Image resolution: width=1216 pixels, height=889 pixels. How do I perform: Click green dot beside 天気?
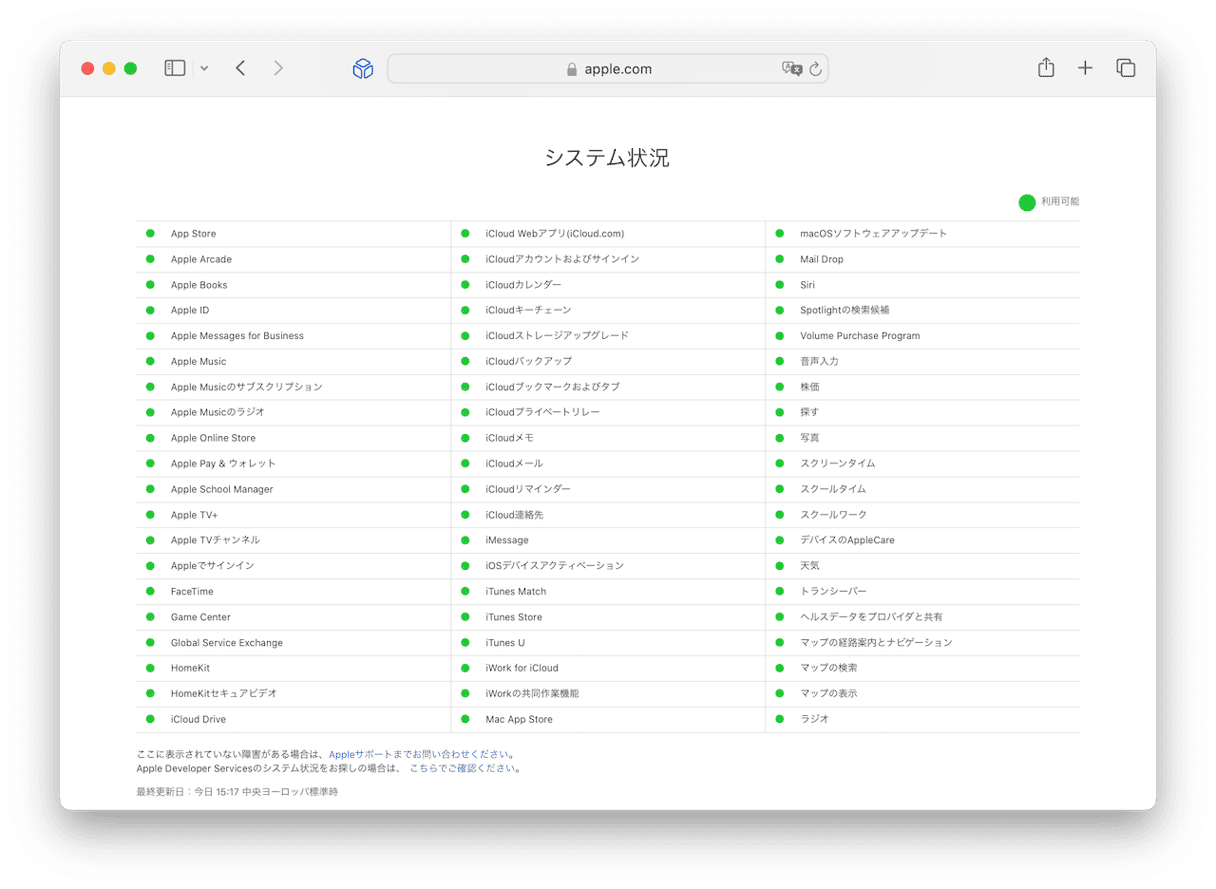780,566
